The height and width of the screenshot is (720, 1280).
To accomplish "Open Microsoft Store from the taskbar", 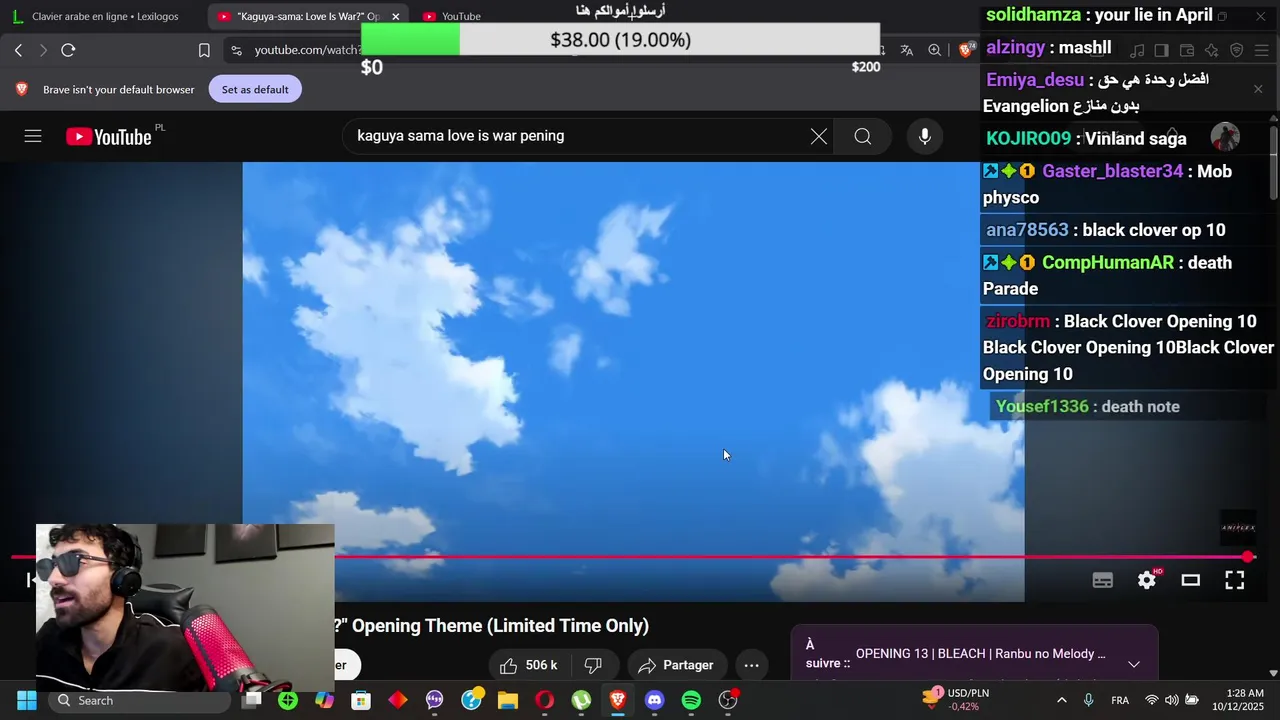I will [361, 700].
